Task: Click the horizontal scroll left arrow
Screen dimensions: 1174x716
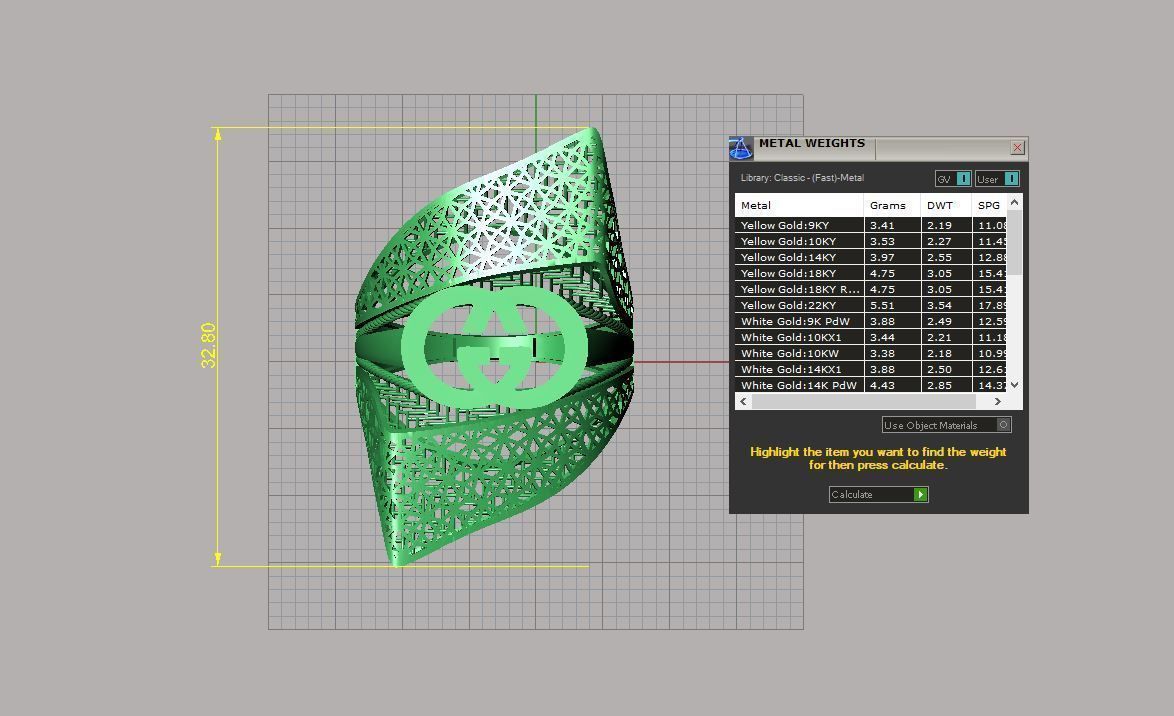Action: pos(743,401)
